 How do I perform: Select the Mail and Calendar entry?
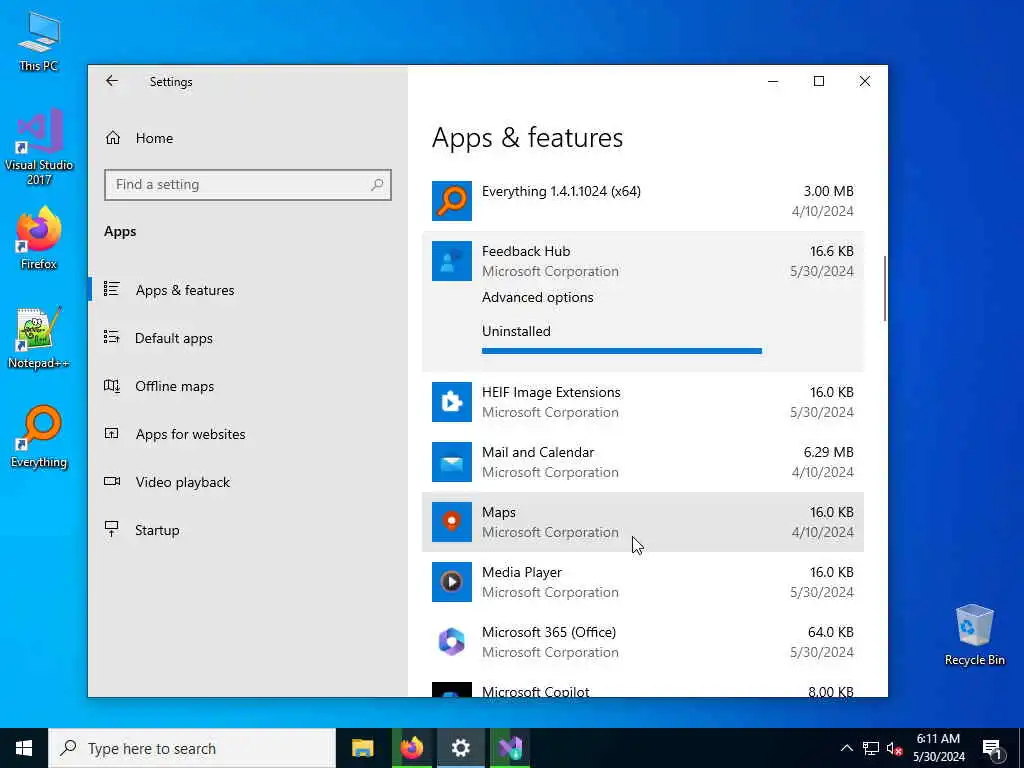click(x=643, y=462)
